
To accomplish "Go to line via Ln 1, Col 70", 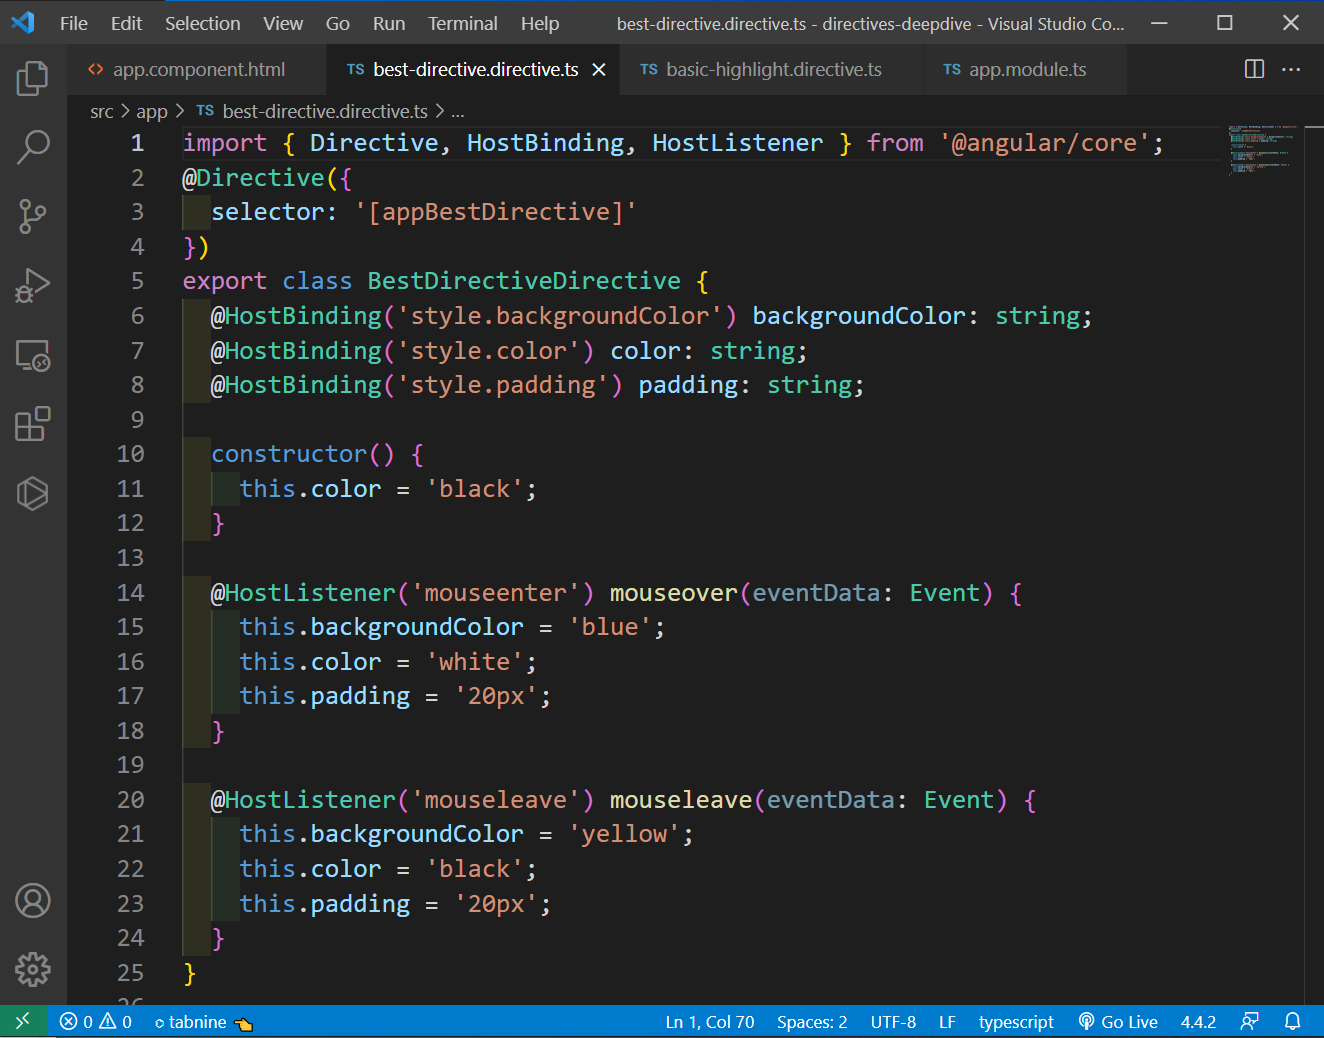I will point(710,1021).
